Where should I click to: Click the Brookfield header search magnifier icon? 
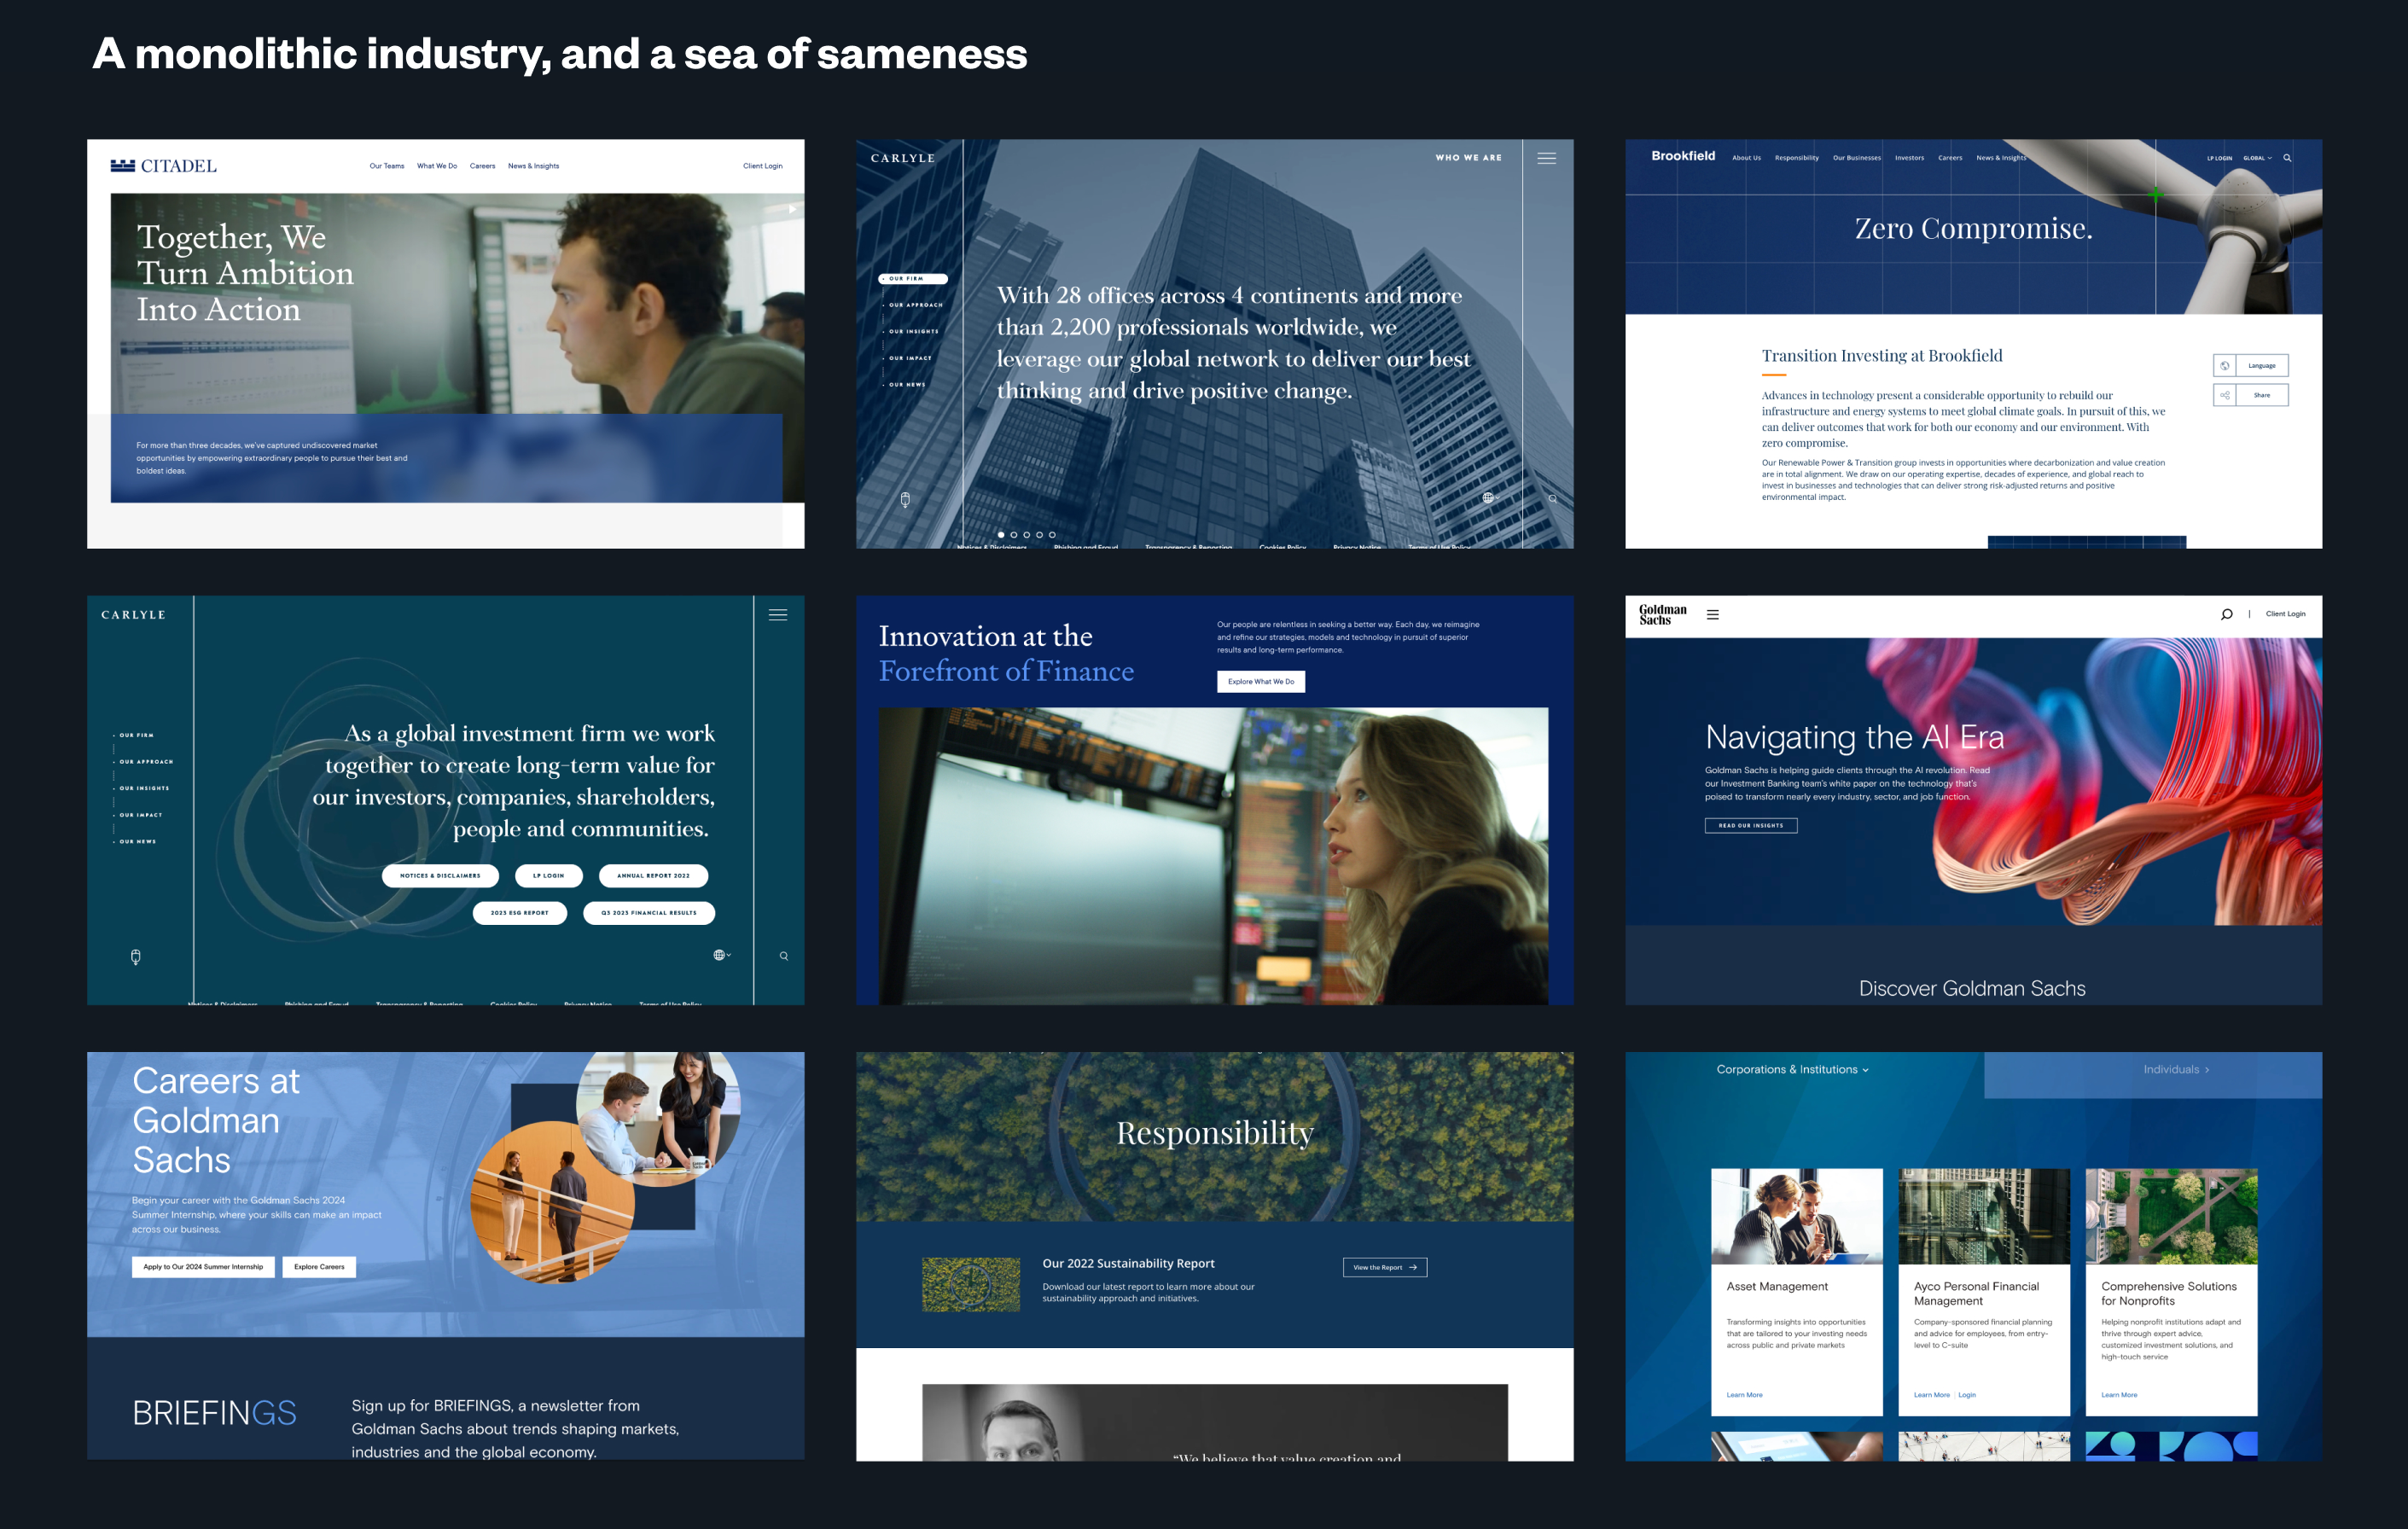tap(2286, 158)
